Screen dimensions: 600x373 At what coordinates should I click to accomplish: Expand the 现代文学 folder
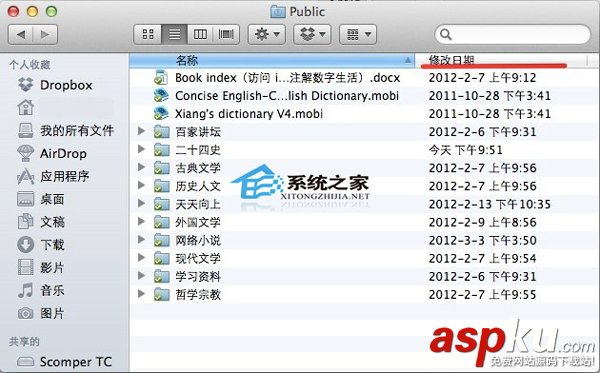[x=141, y=257]
